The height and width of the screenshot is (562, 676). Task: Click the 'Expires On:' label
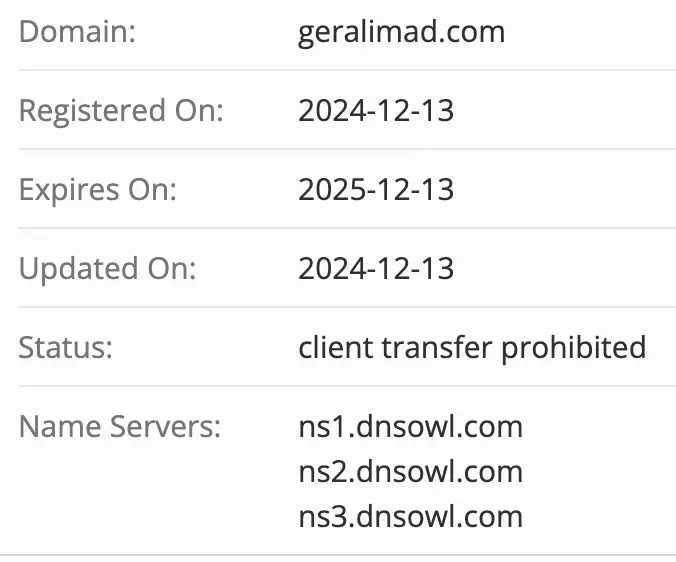click(x=97, y=189)
